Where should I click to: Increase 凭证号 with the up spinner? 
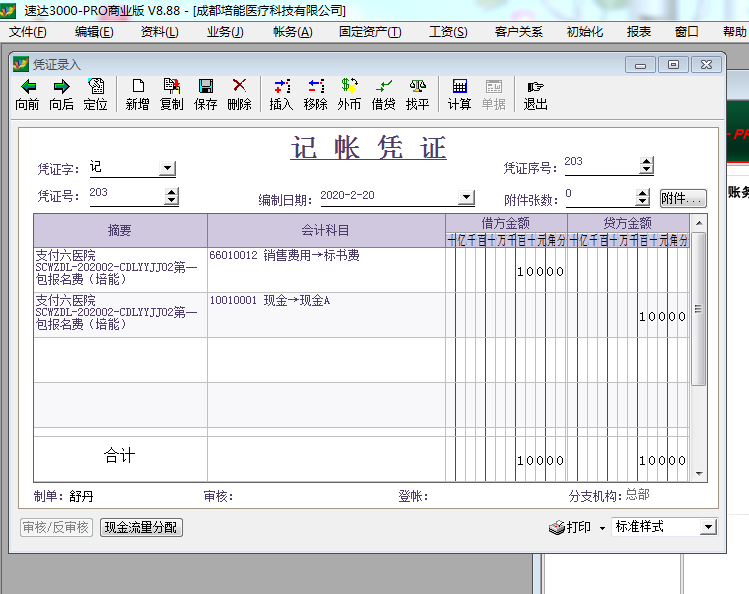point(171,192)
